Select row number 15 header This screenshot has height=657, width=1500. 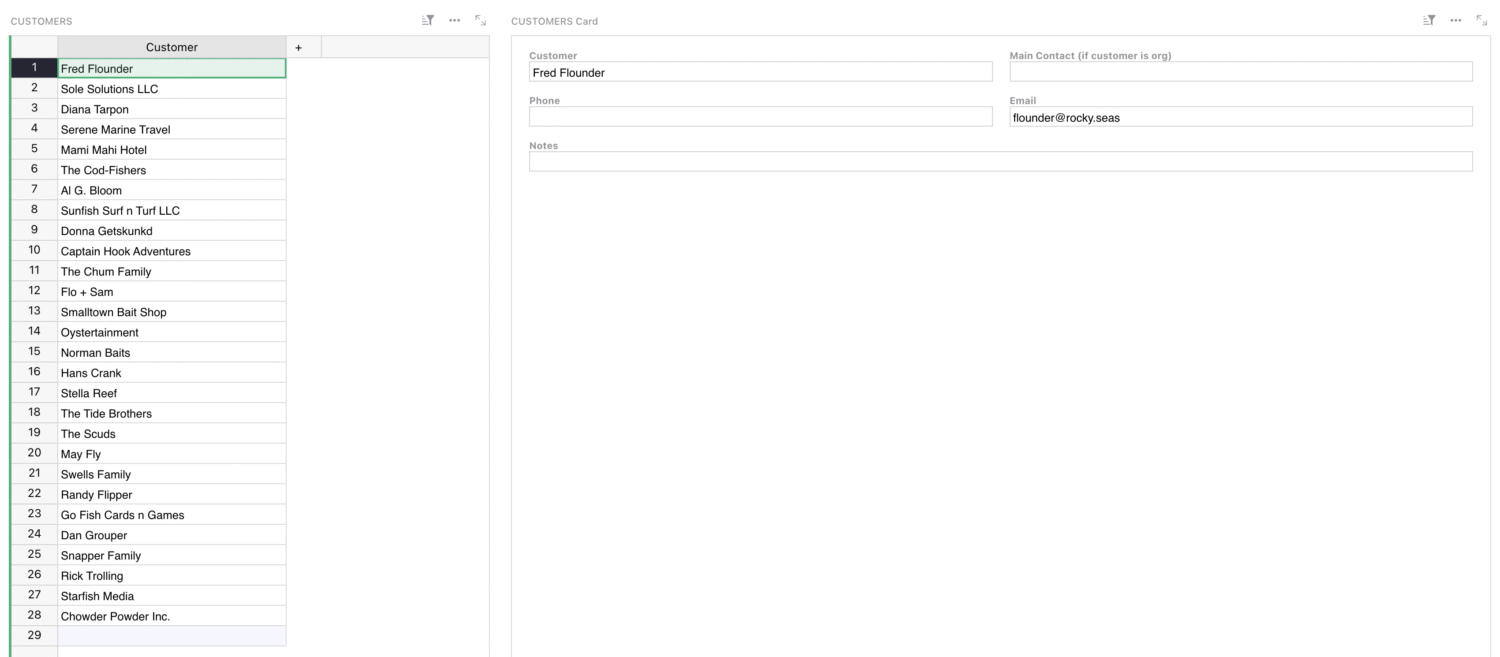coord(34,352)
